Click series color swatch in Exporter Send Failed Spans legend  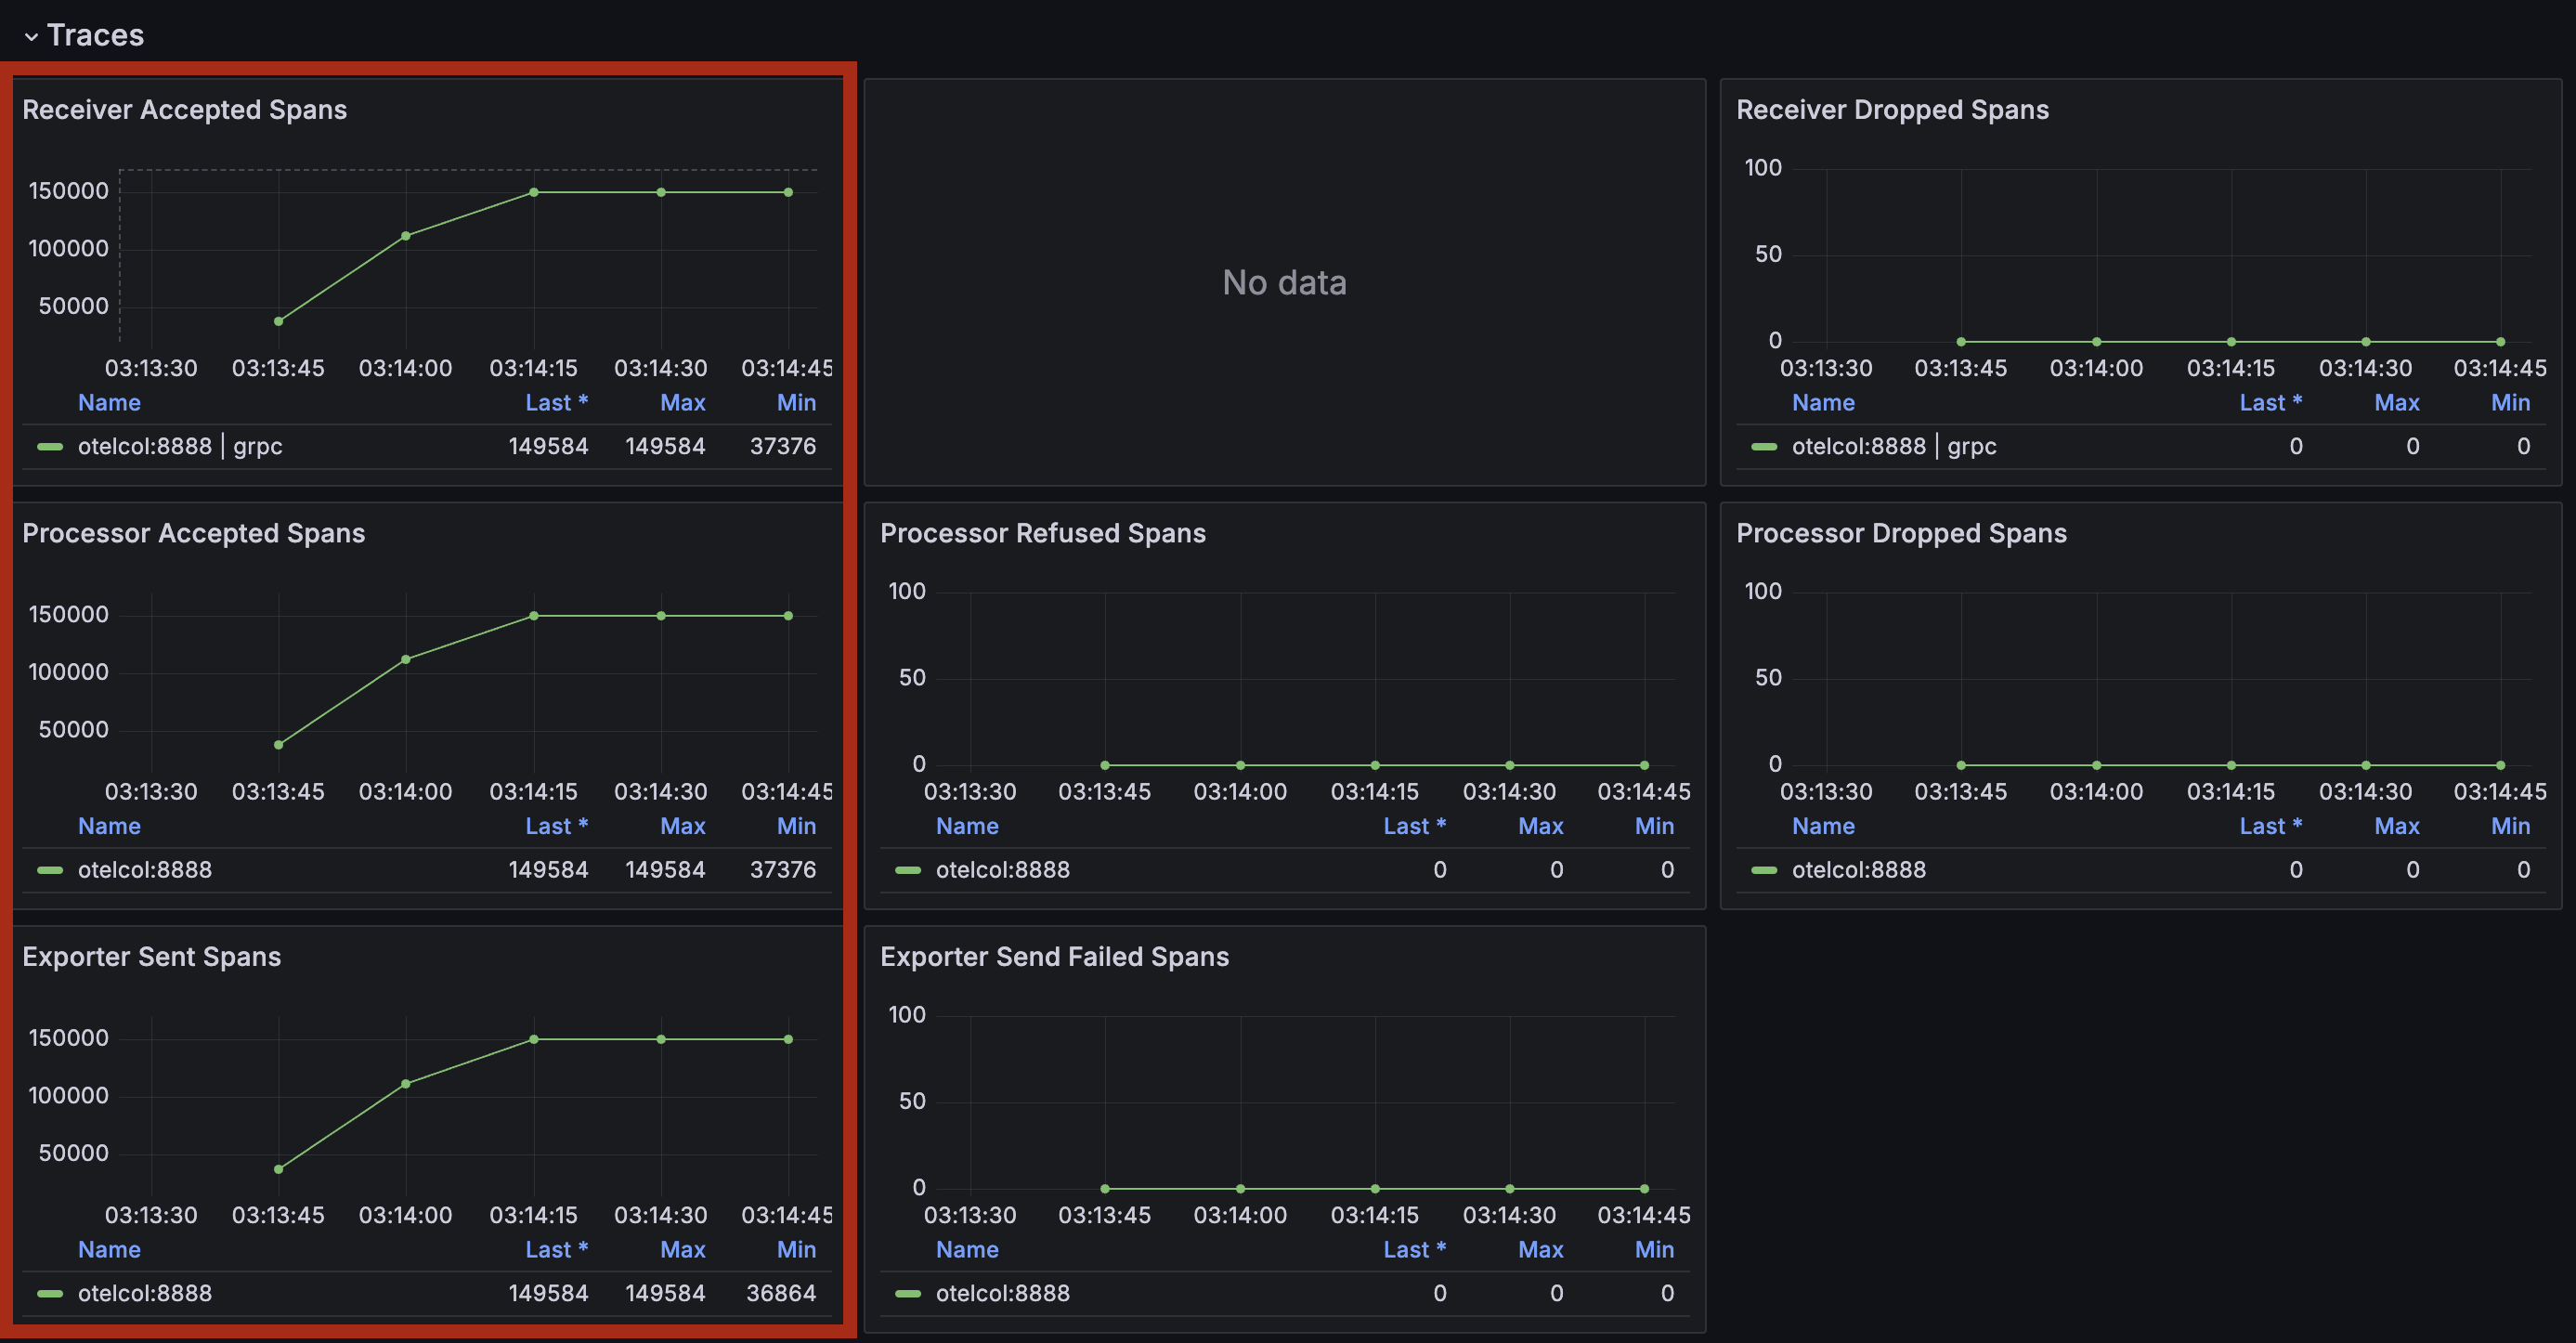[908, 1294]
